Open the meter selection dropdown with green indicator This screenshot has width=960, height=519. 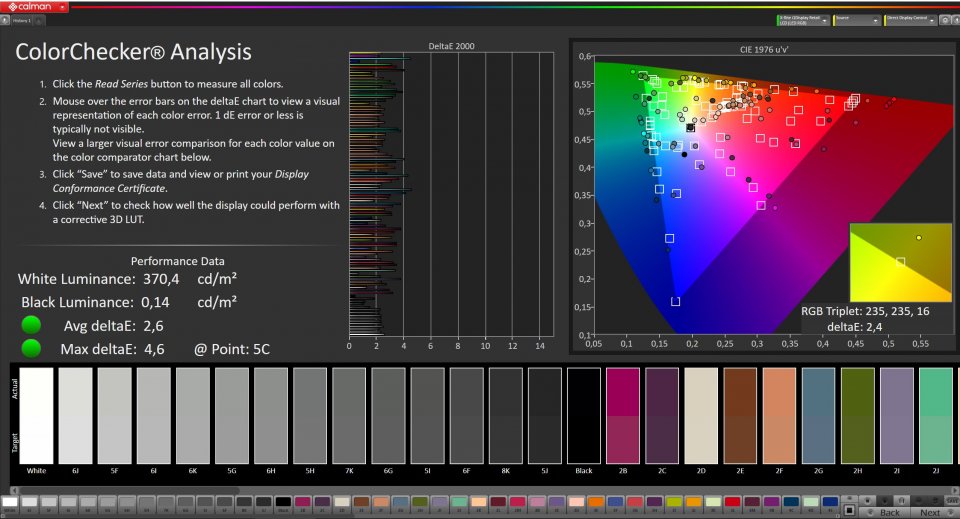[803, 20]
